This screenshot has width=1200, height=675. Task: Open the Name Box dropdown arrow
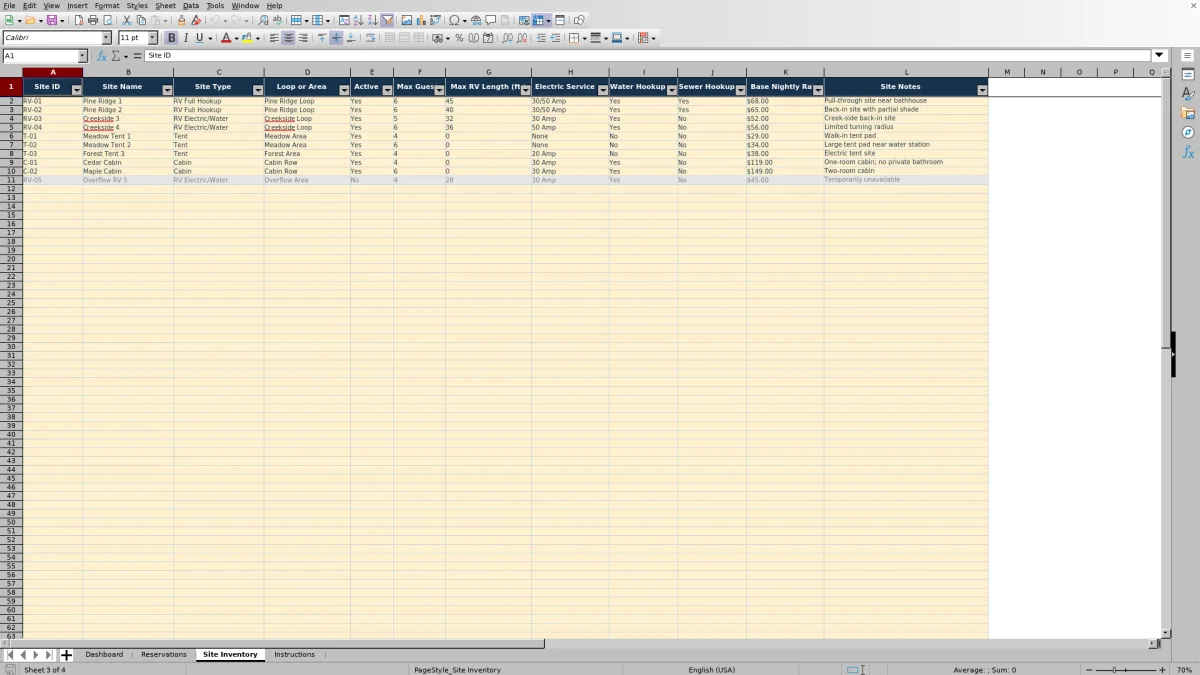pos(82,56)
